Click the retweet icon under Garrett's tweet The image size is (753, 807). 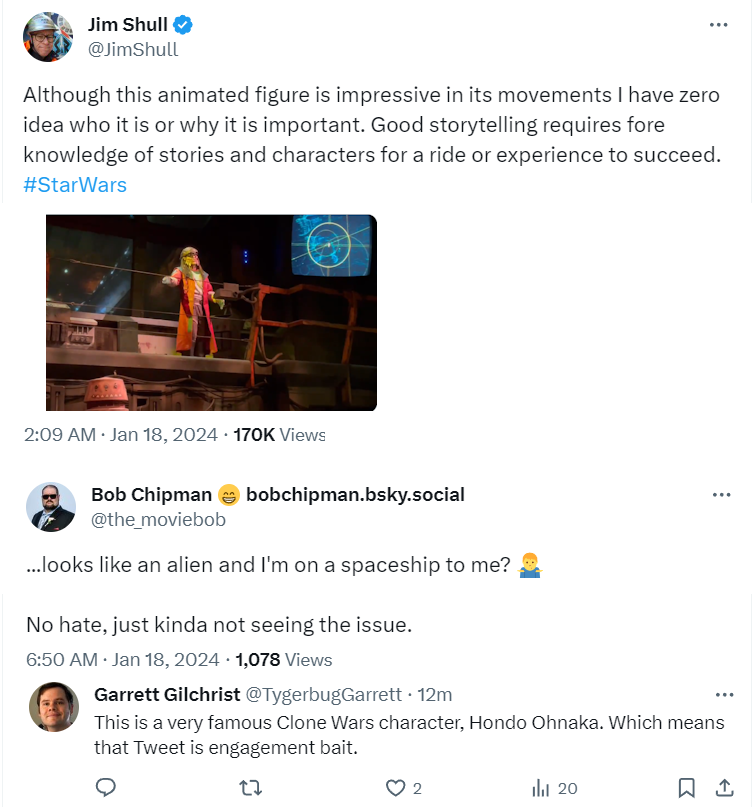(251, 787)
